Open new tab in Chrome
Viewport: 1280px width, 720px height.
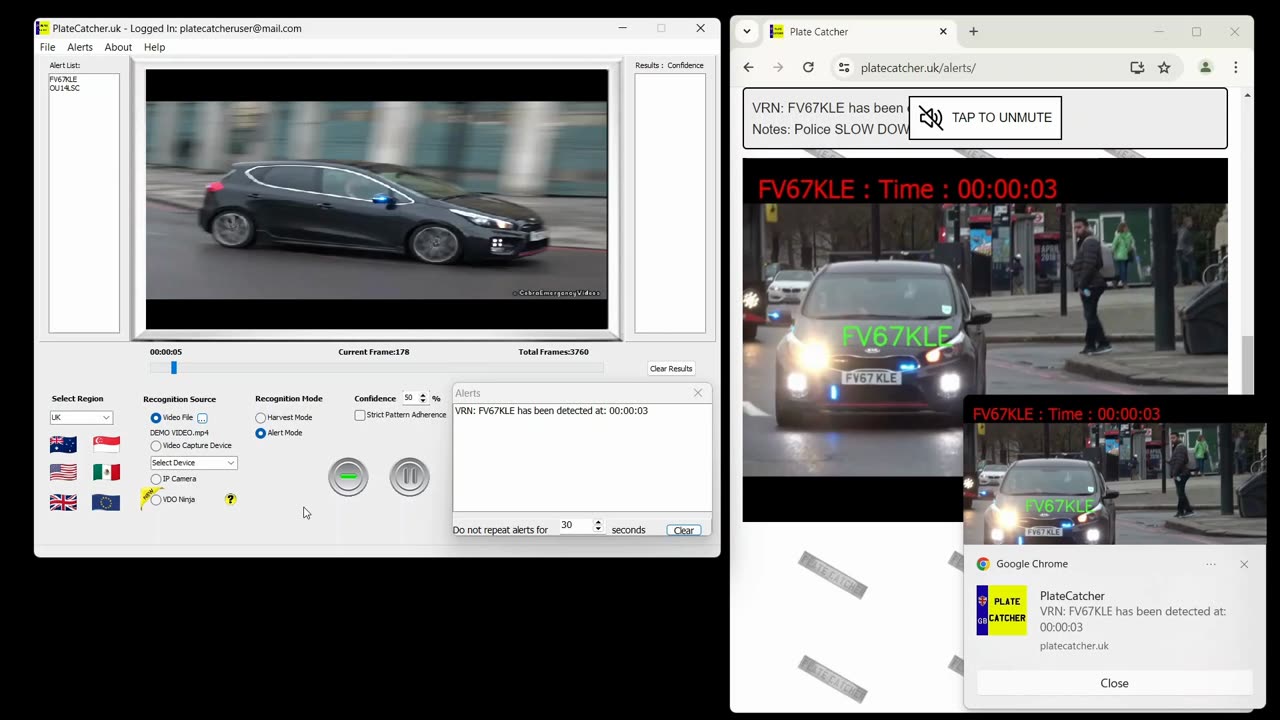[973, 31]
